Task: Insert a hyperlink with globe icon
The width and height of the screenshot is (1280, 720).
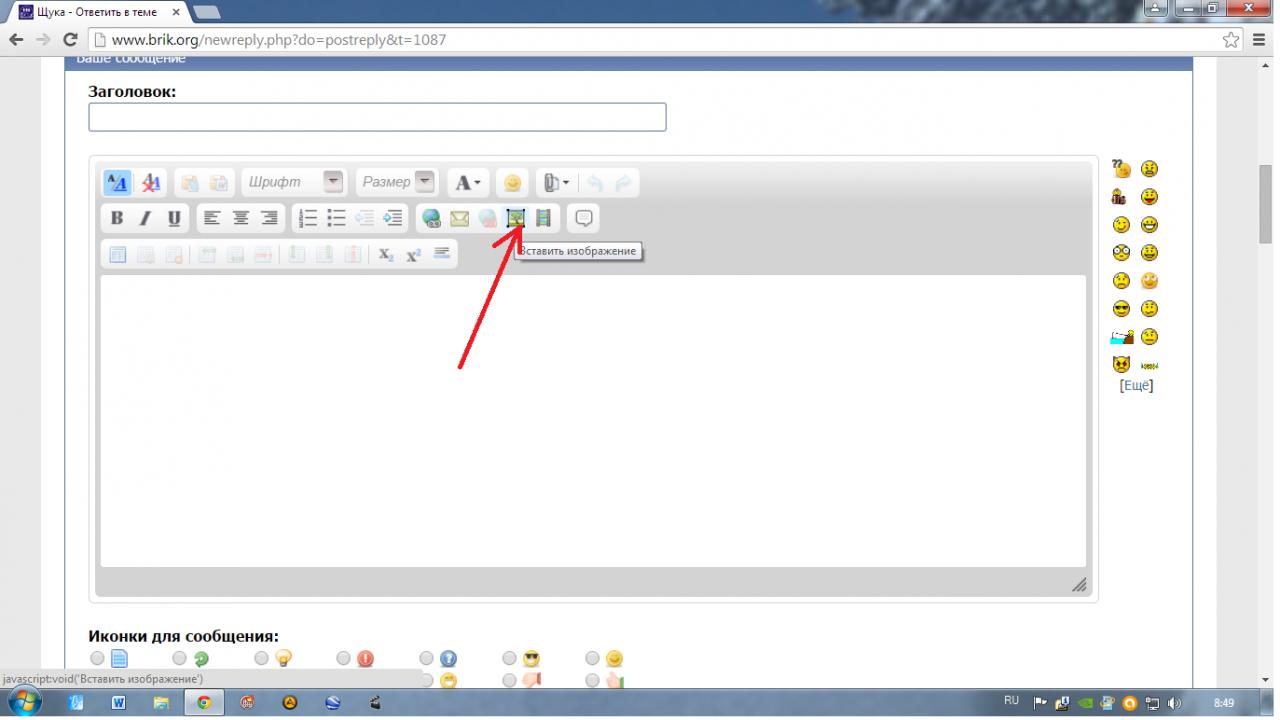Action: pos(431,218)
